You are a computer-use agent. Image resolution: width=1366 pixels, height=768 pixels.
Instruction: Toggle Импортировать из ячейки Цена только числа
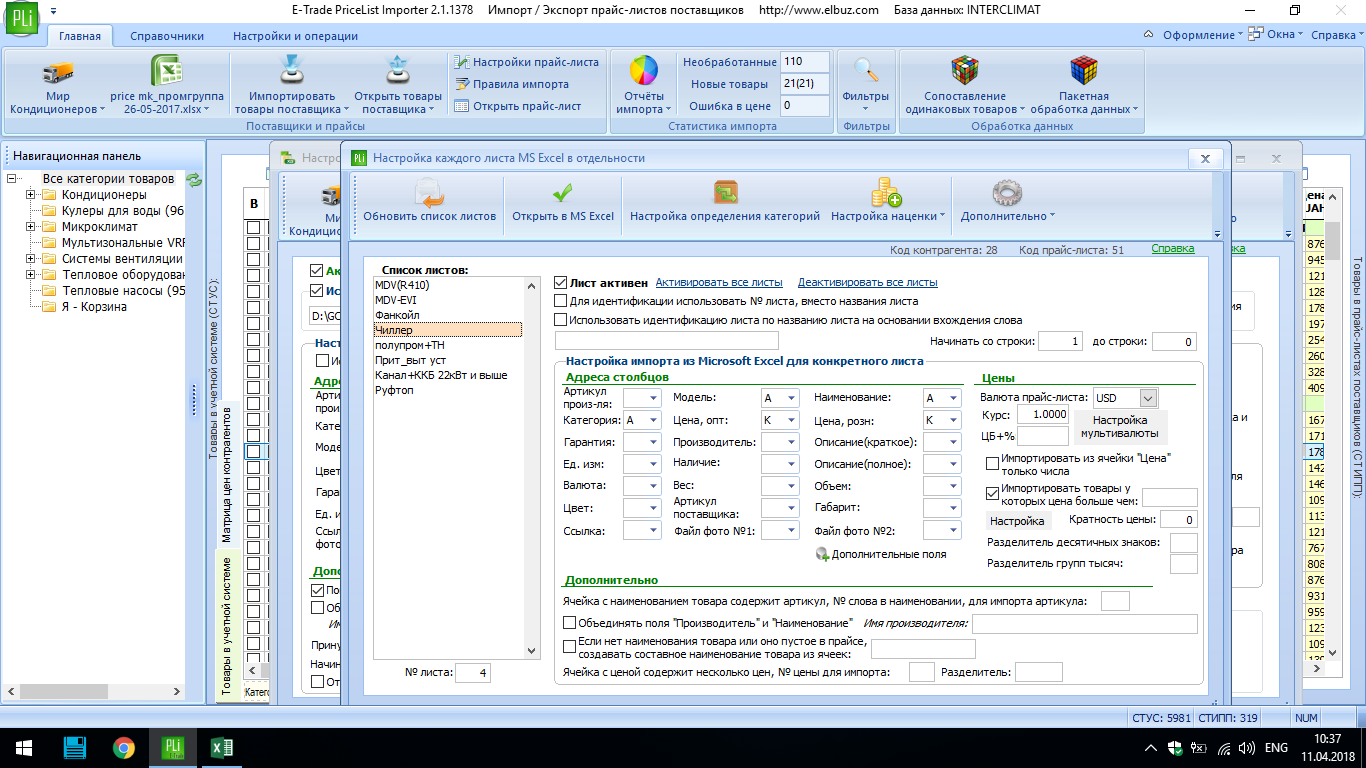[x=993, y=463]
